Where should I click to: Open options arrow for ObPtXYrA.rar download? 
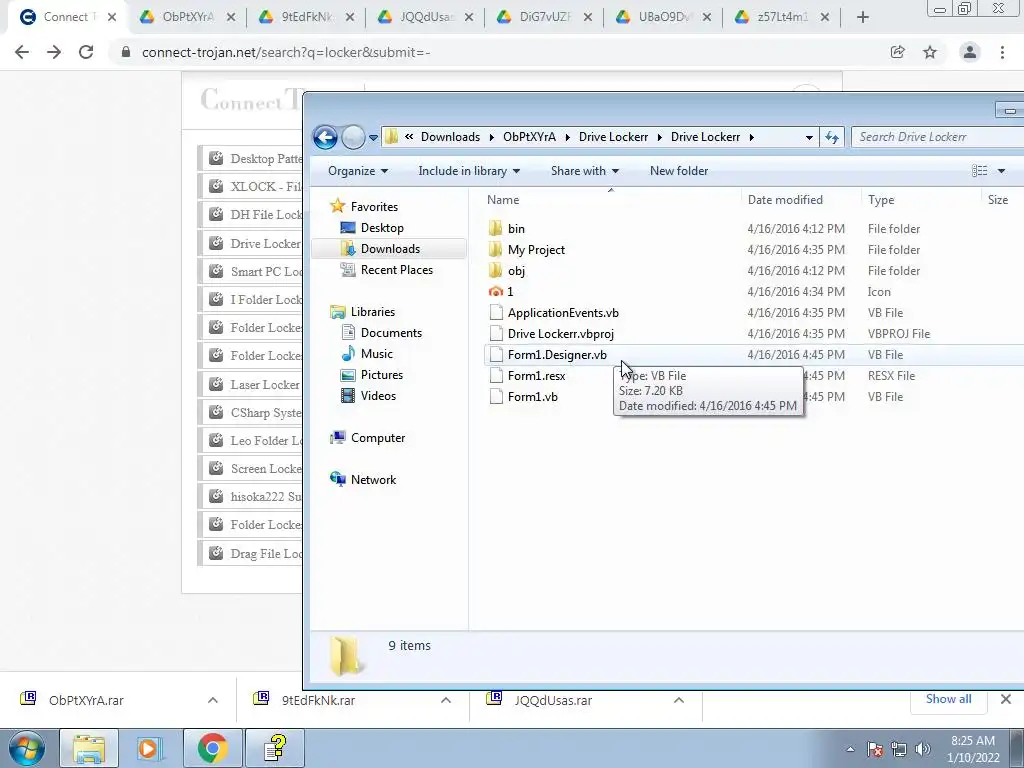pos(213,700)
